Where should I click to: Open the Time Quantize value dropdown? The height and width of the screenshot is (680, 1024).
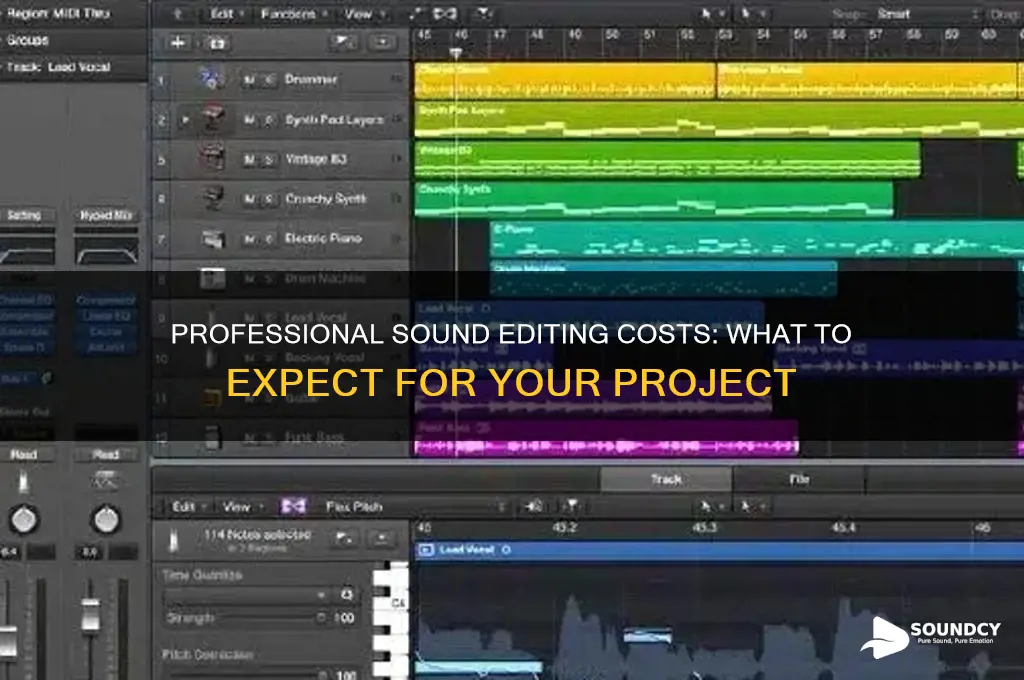[x=246, y=595]
